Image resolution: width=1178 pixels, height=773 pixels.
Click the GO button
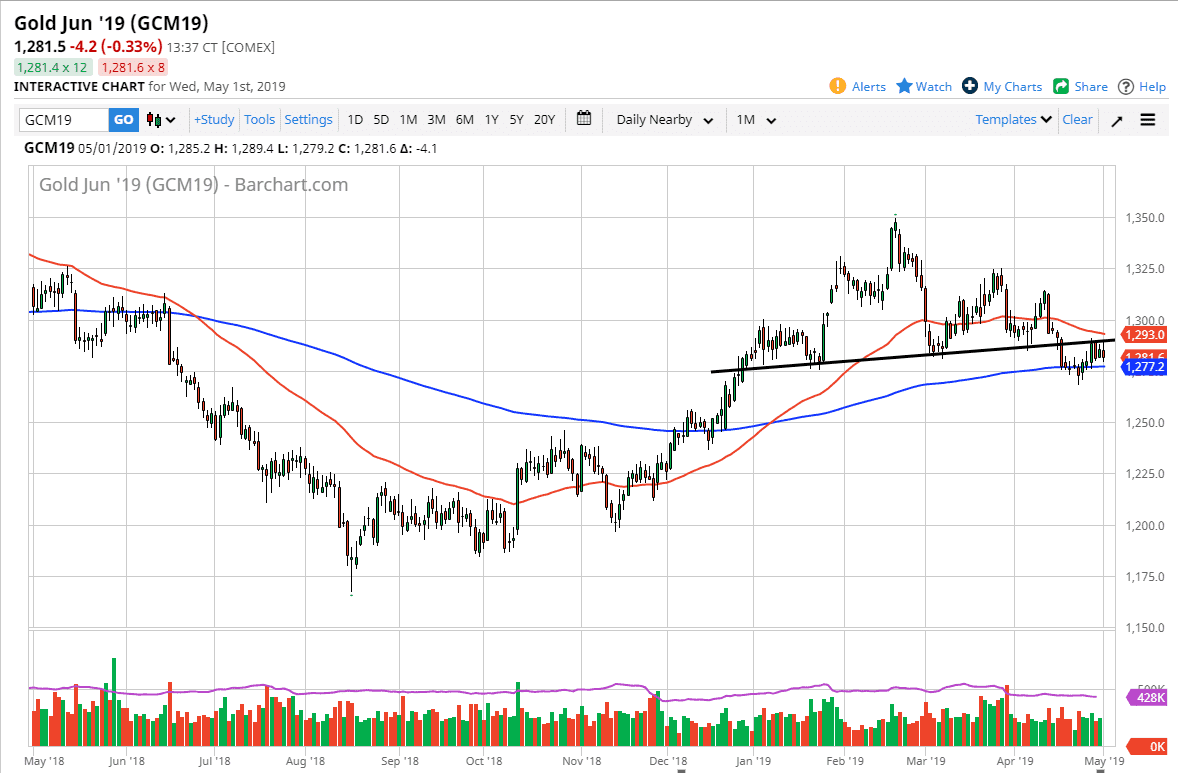121,119
